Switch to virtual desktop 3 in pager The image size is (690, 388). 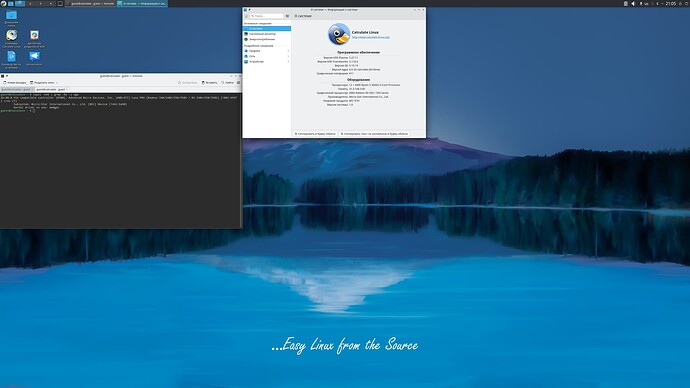click(40, 4)
